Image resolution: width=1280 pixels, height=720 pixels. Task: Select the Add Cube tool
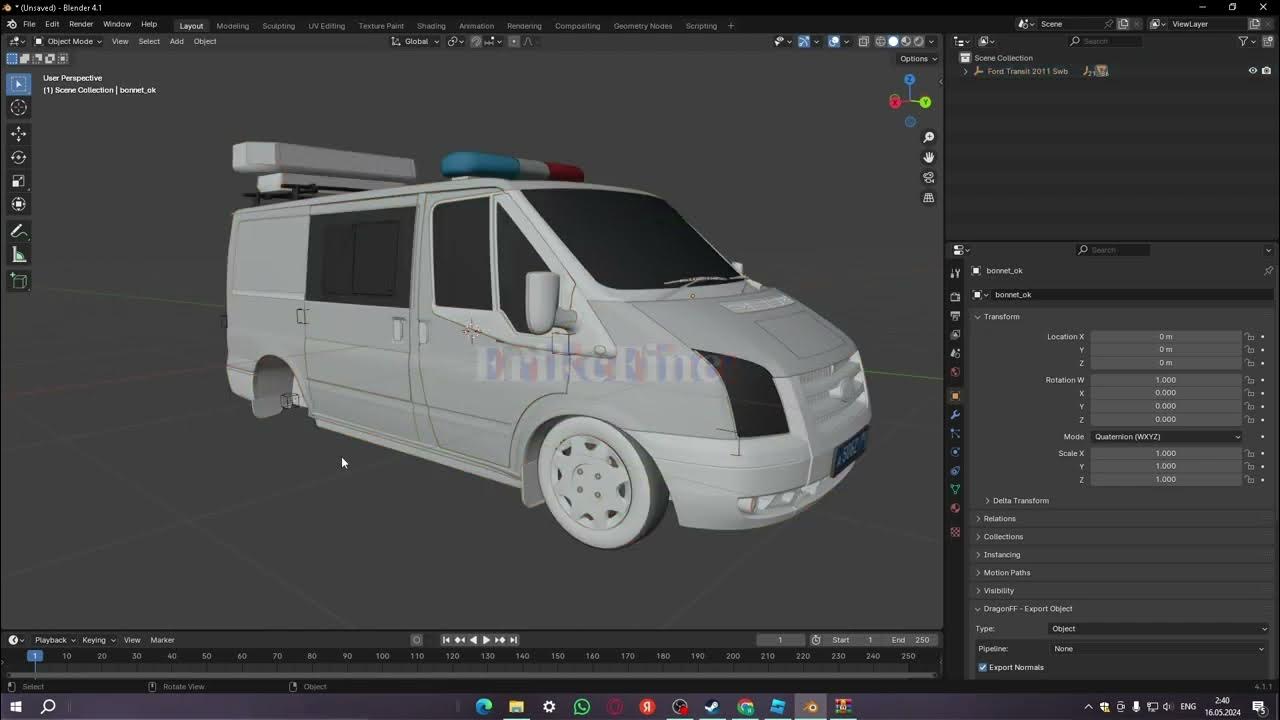point(19,281)
